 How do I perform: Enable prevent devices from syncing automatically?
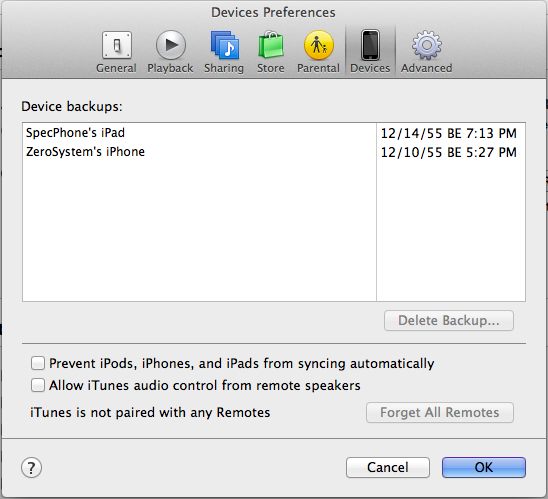pyautogui.click(x=38, y=363)
